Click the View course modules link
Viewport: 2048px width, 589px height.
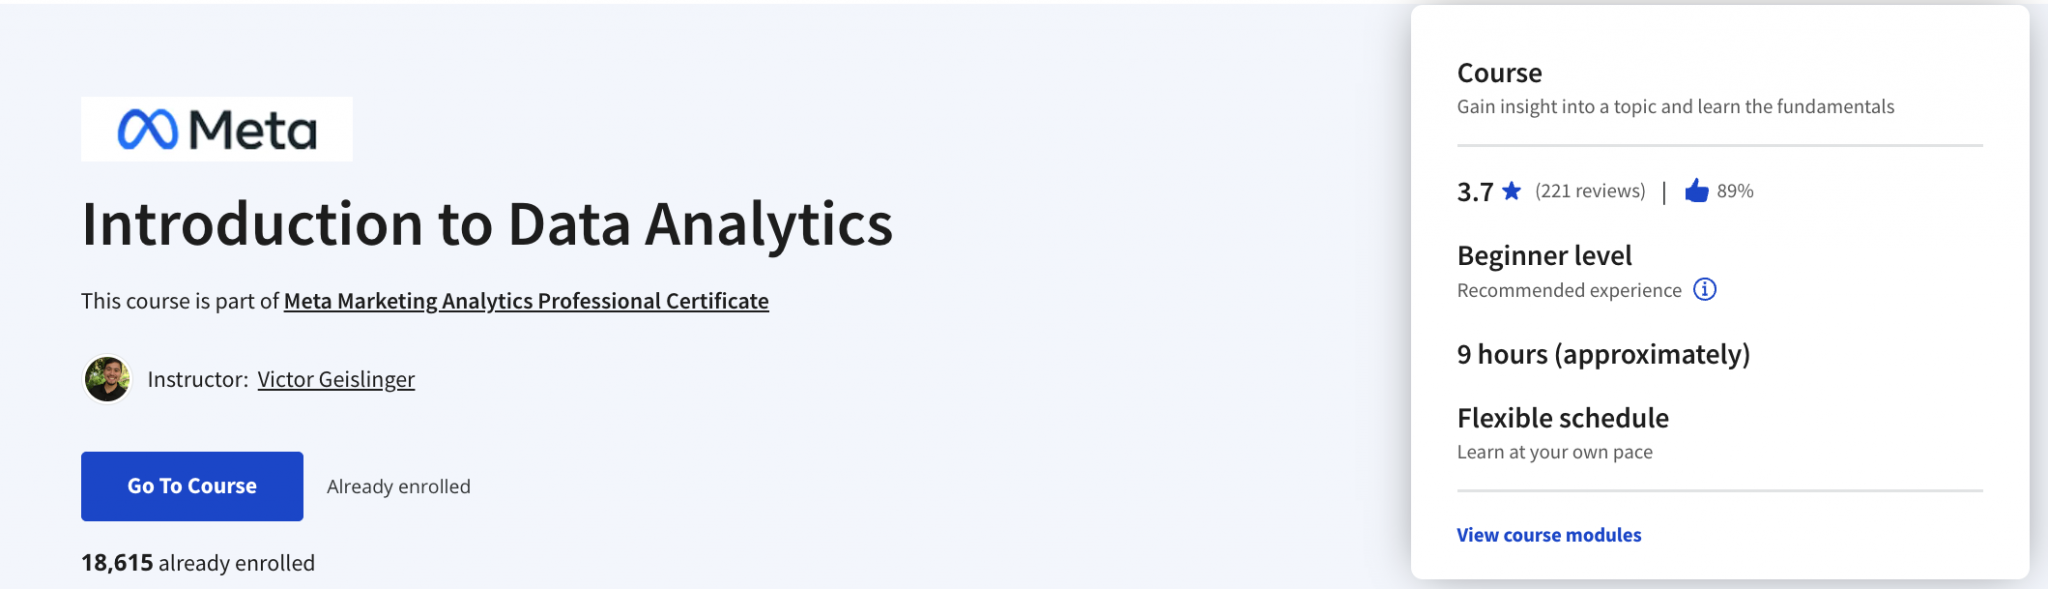(x=1549, y=535)
